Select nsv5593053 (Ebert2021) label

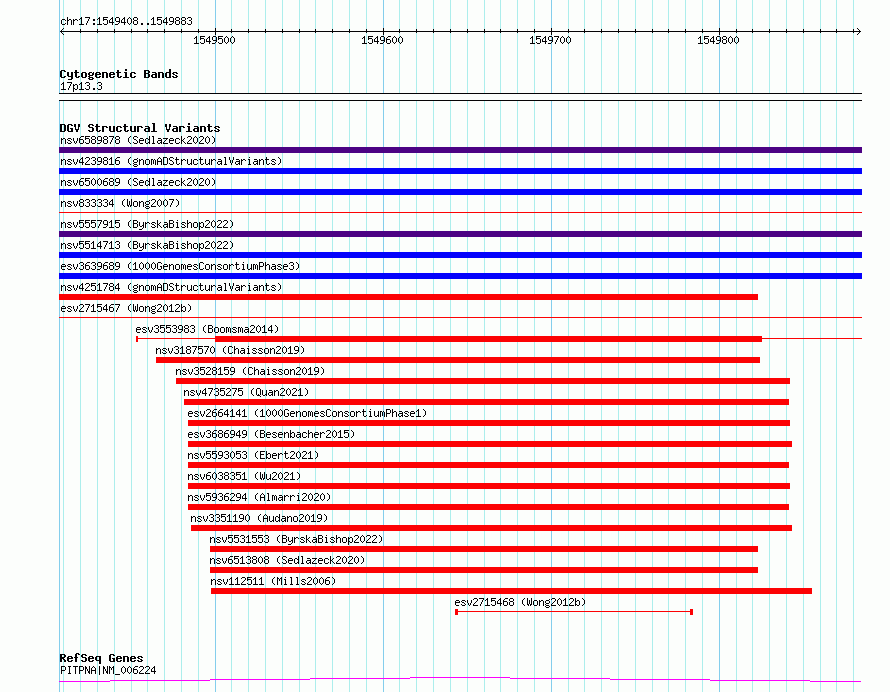(253, 455)
